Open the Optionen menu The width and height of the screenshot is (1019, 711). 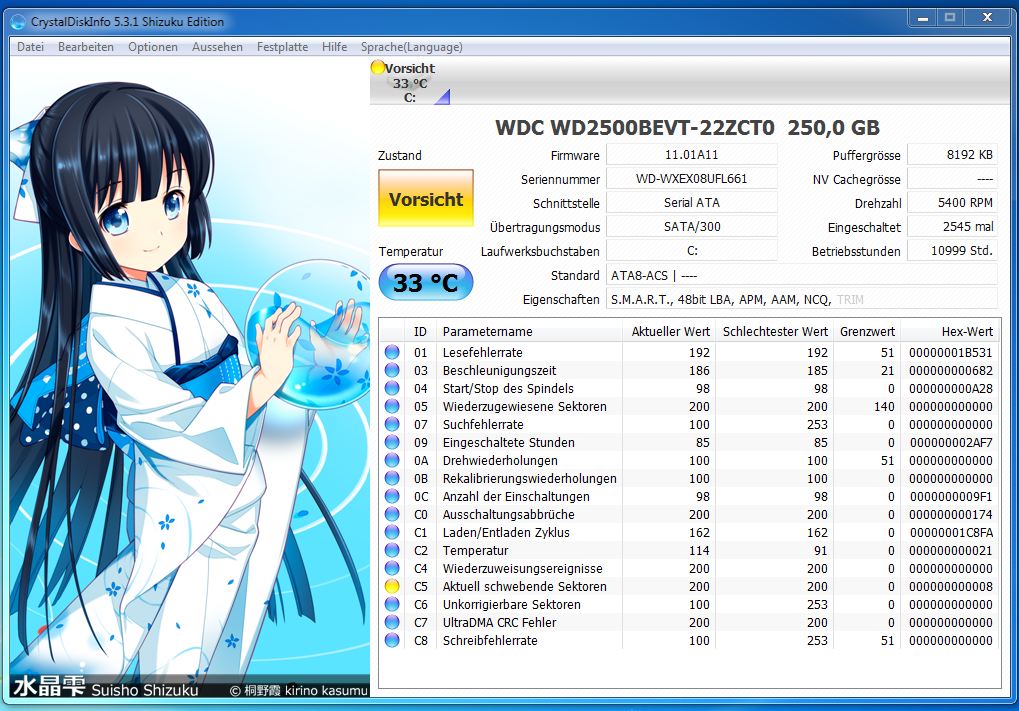(x=153, y=47)
